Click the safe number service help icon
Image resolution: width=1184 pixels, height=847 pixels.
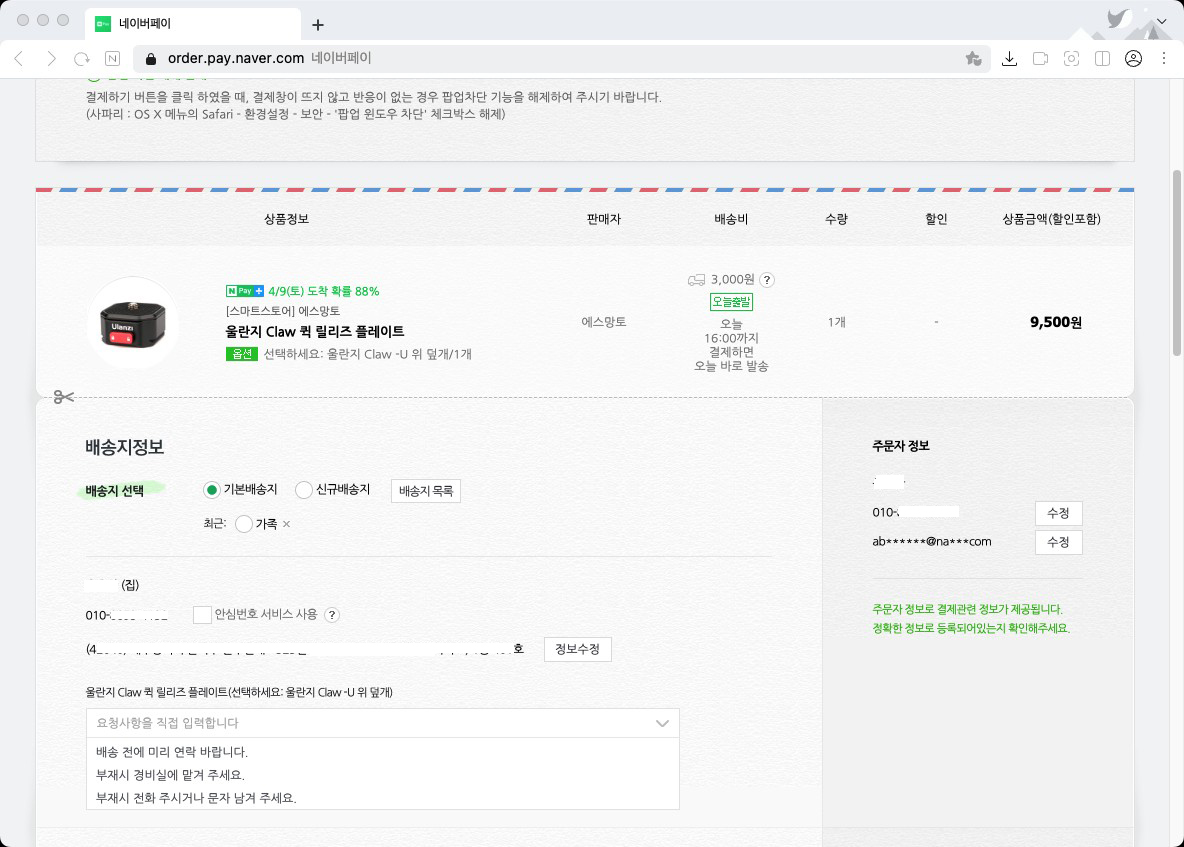[x=331, y=614]
